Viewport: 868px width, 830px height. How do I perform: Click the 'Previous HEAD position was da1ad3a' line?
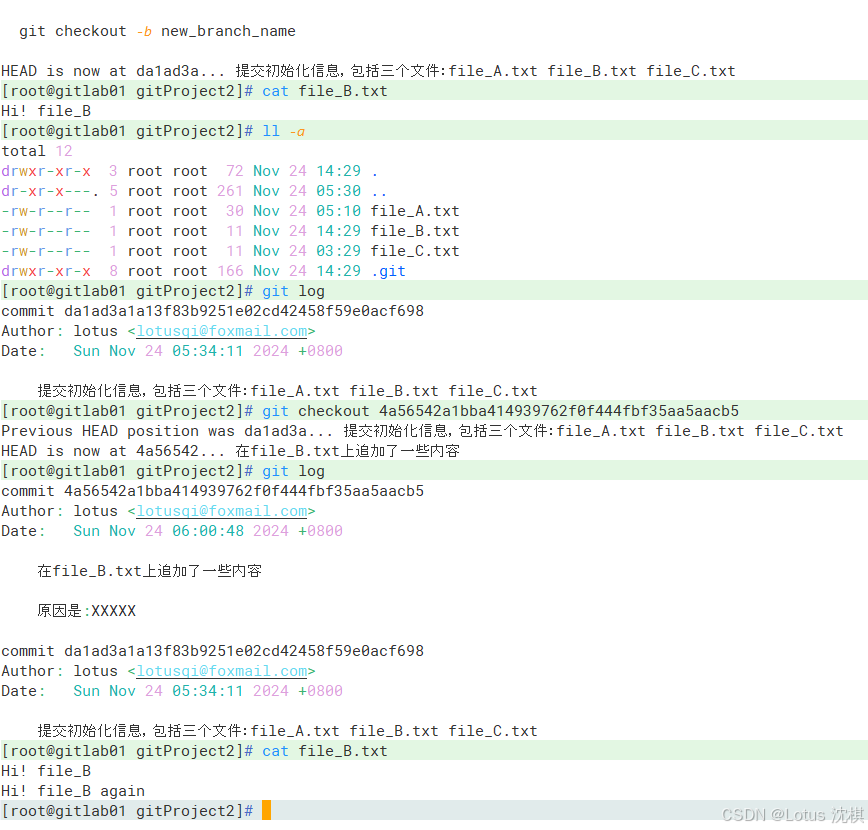click(422, 431)
